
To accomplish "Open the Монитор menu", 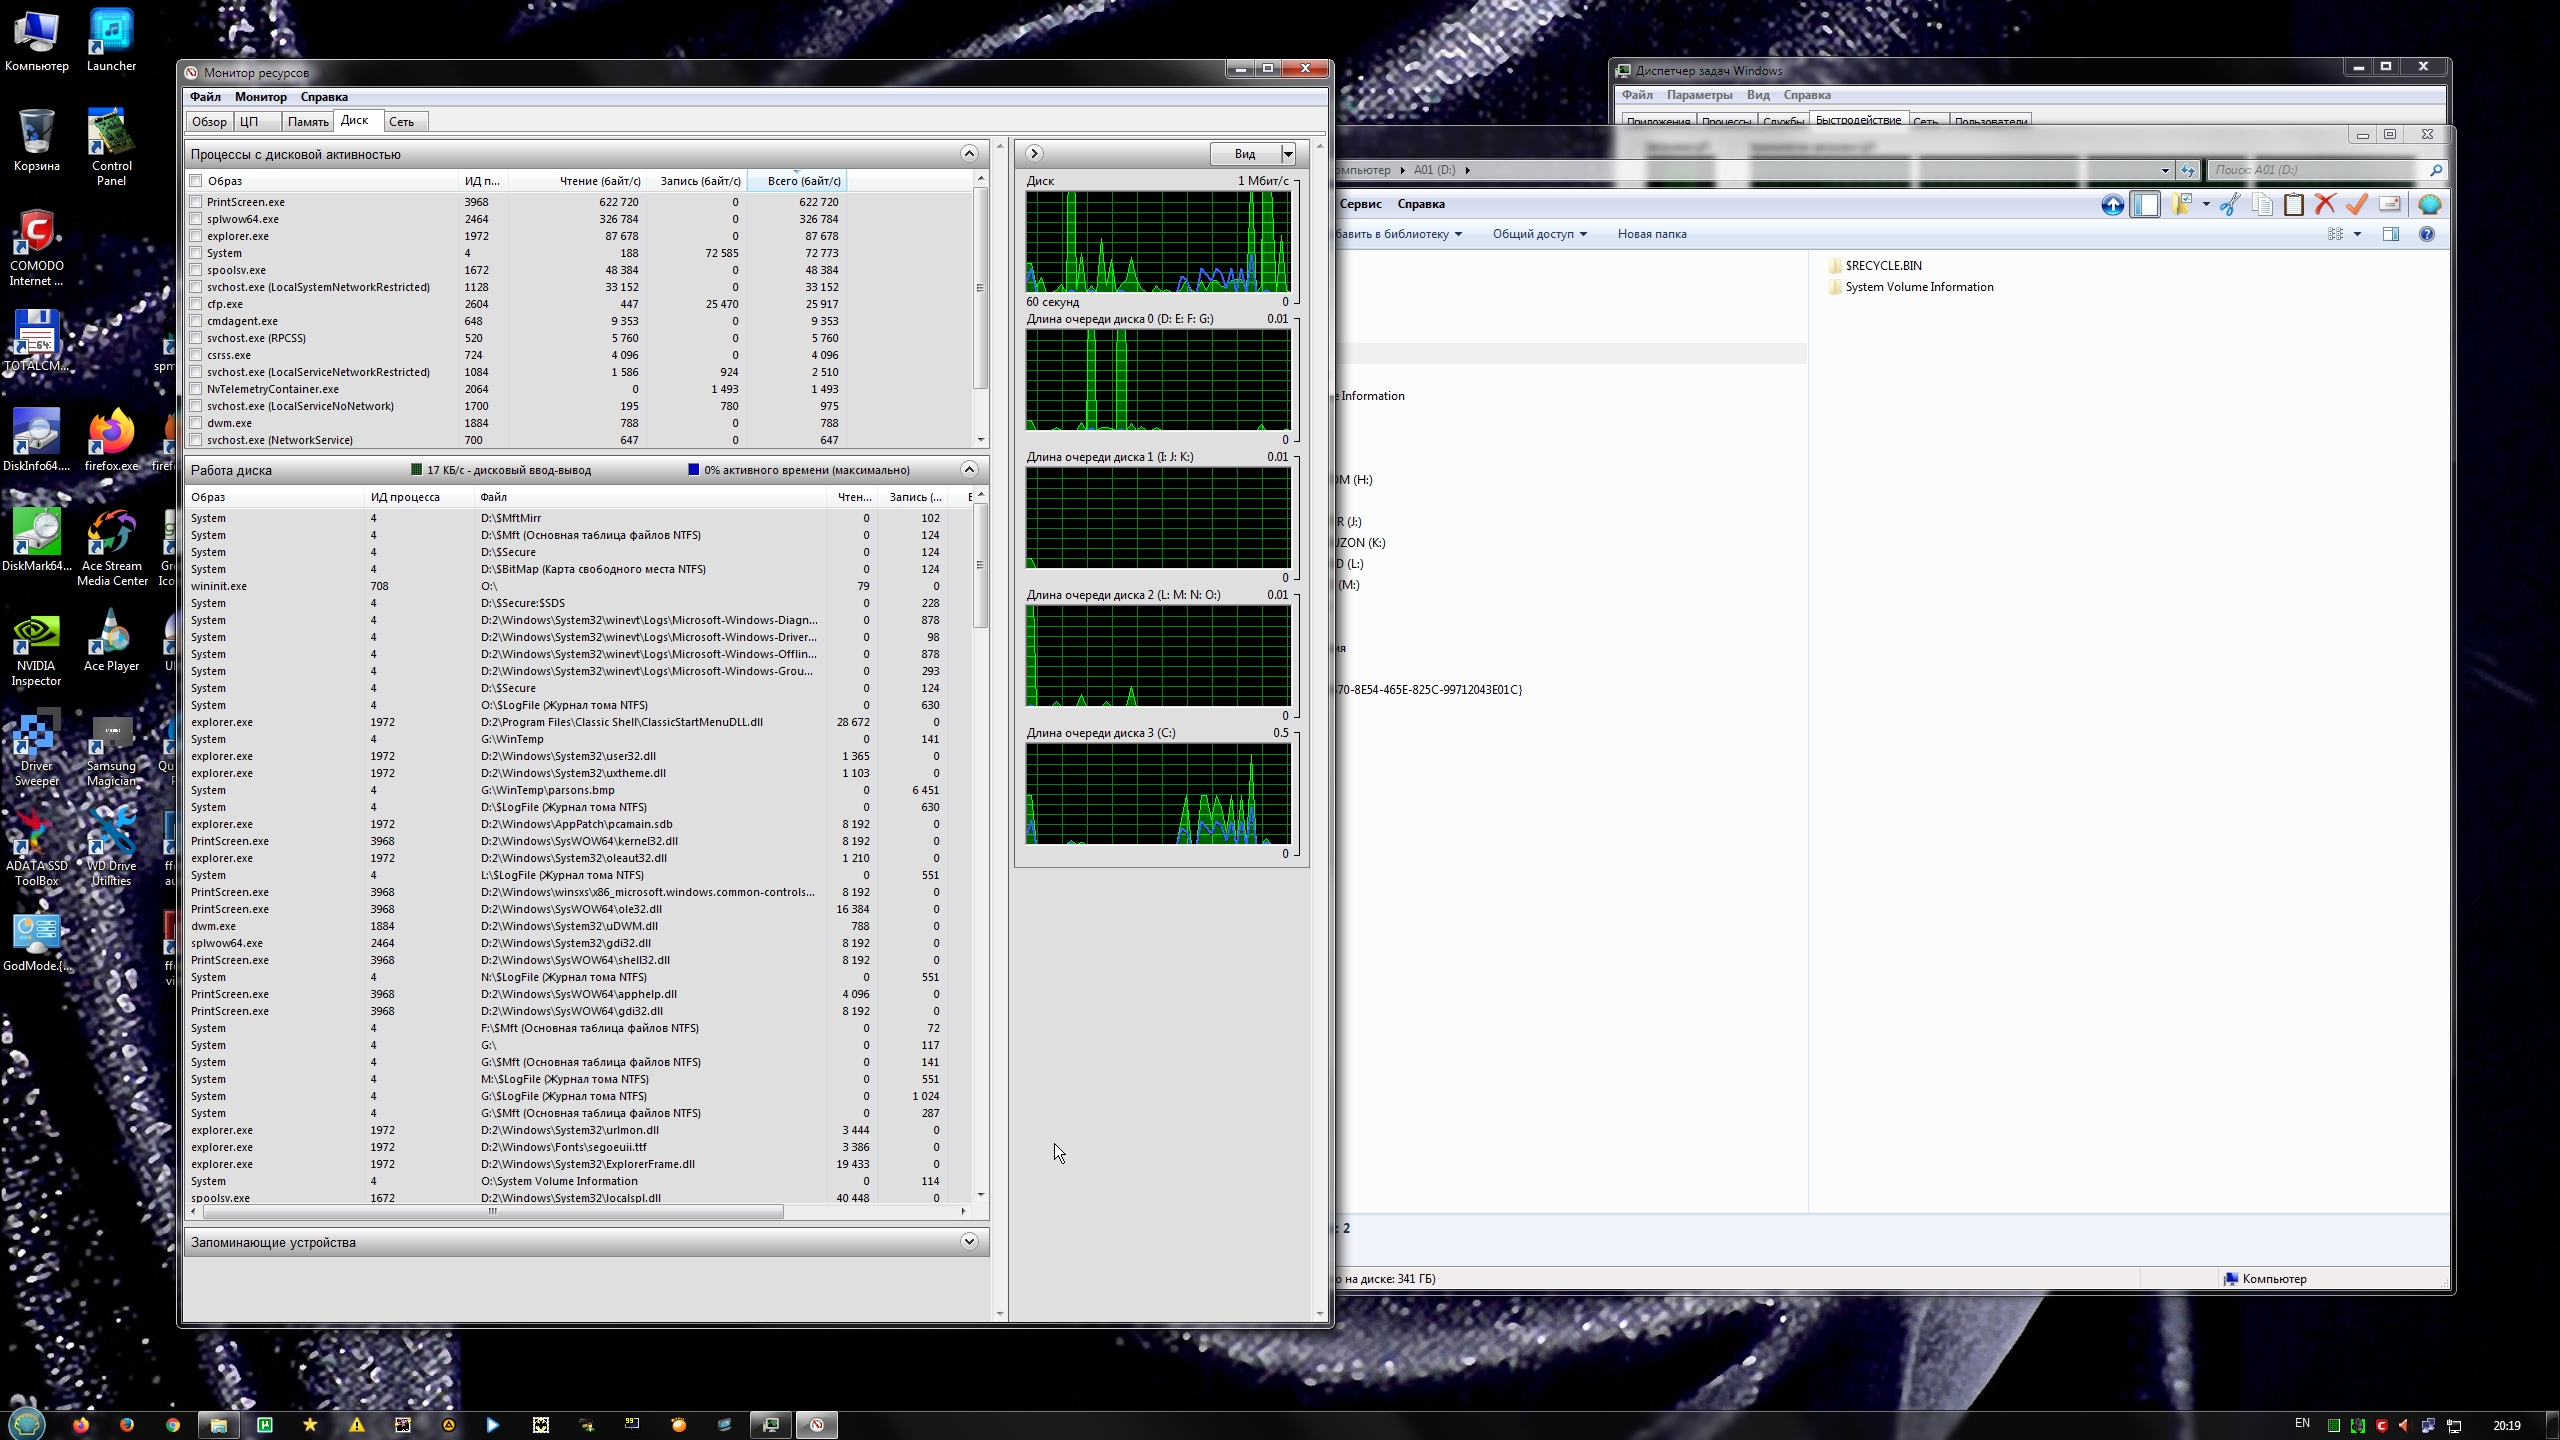I will pos(260,97).
